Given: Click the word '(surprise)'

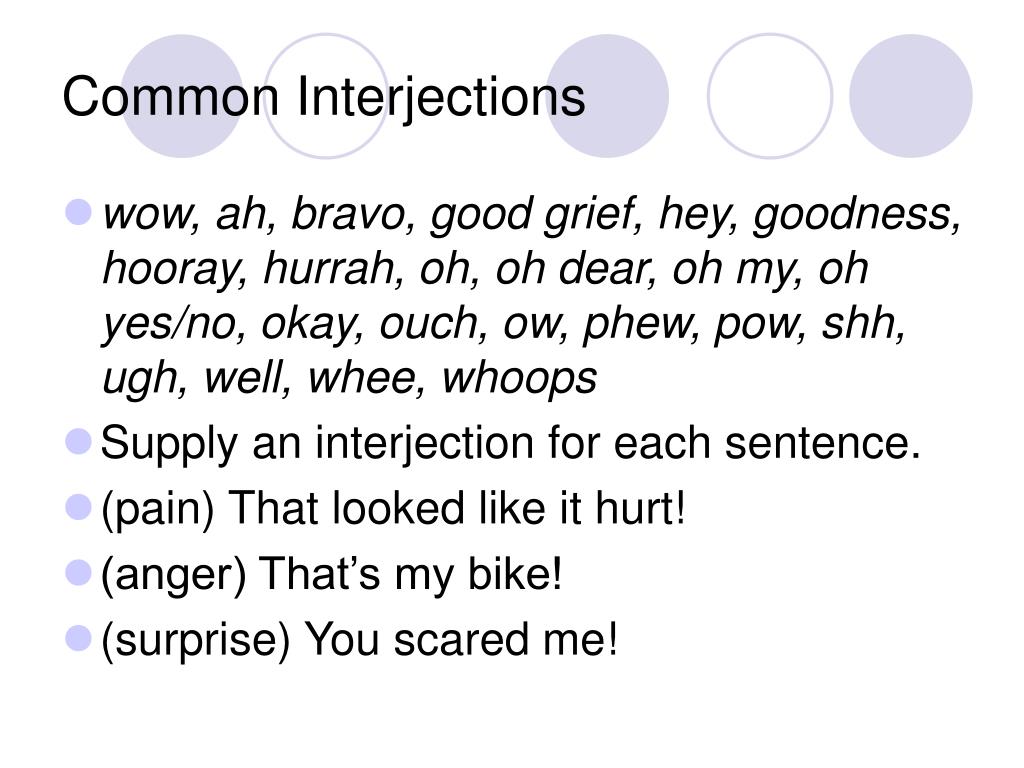Looking at the screenshot, I should pos(195,641).
